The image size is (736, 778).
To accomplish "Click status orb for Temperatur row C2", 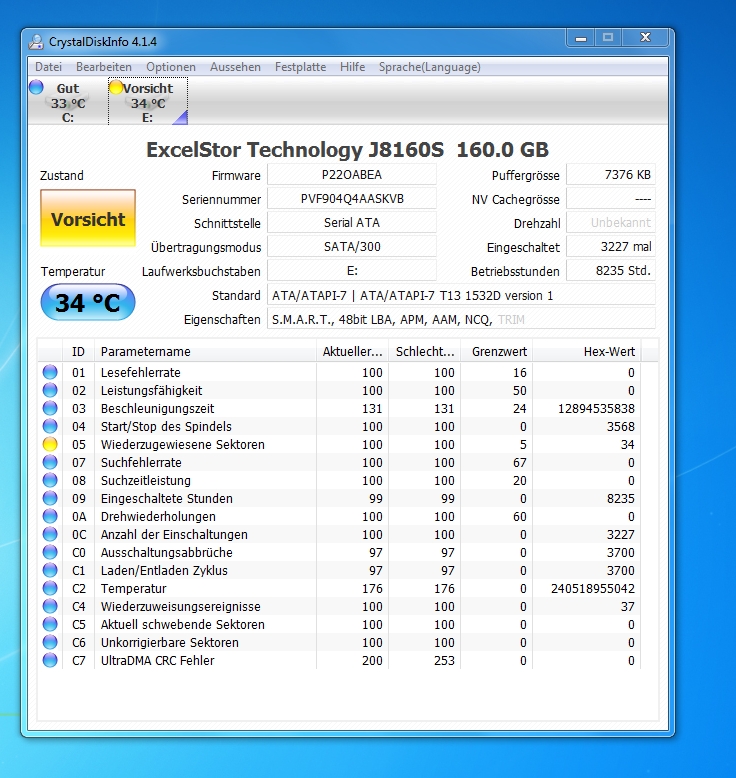I will [50, 588].
